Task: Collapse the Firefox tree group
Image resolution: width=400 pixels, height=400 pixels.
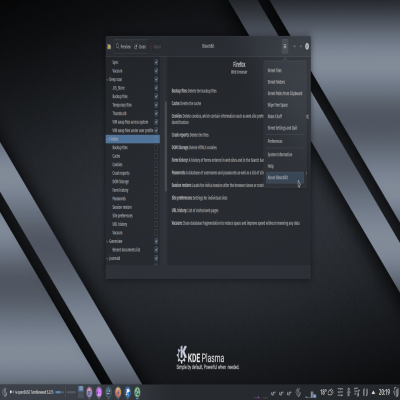Action: [x=107, y=139]
